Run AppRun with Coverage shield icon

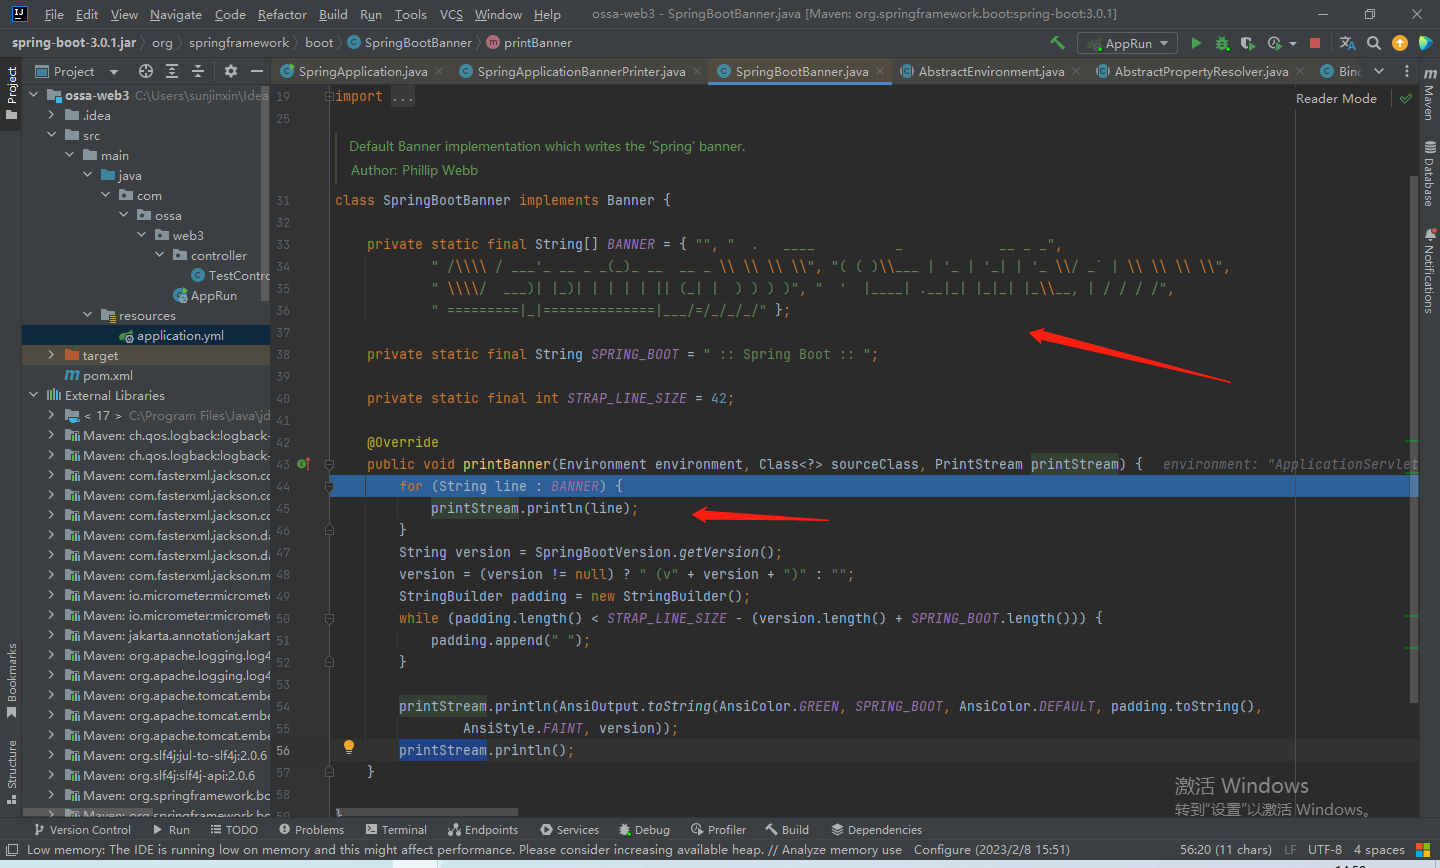tap(1247, 43)
